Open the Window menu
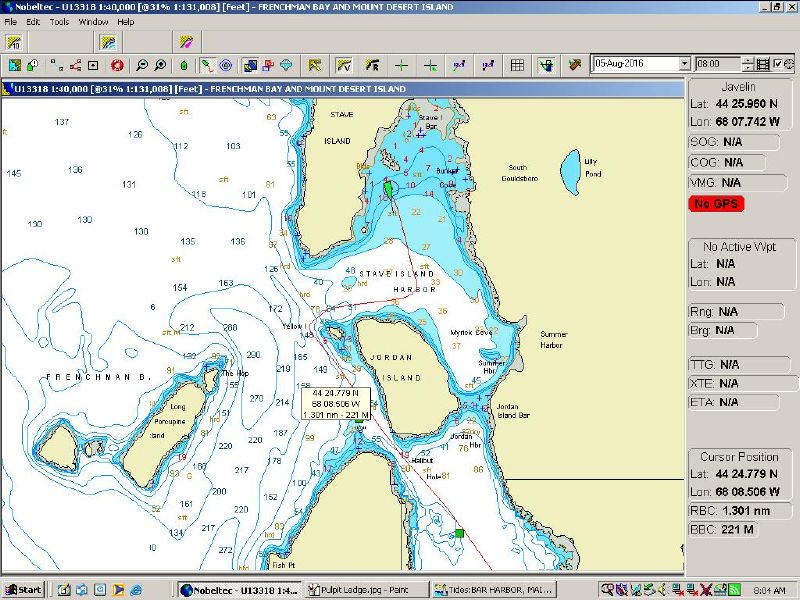Image resolution: width=800 pixels, height=600 pixels. point(94,21)
